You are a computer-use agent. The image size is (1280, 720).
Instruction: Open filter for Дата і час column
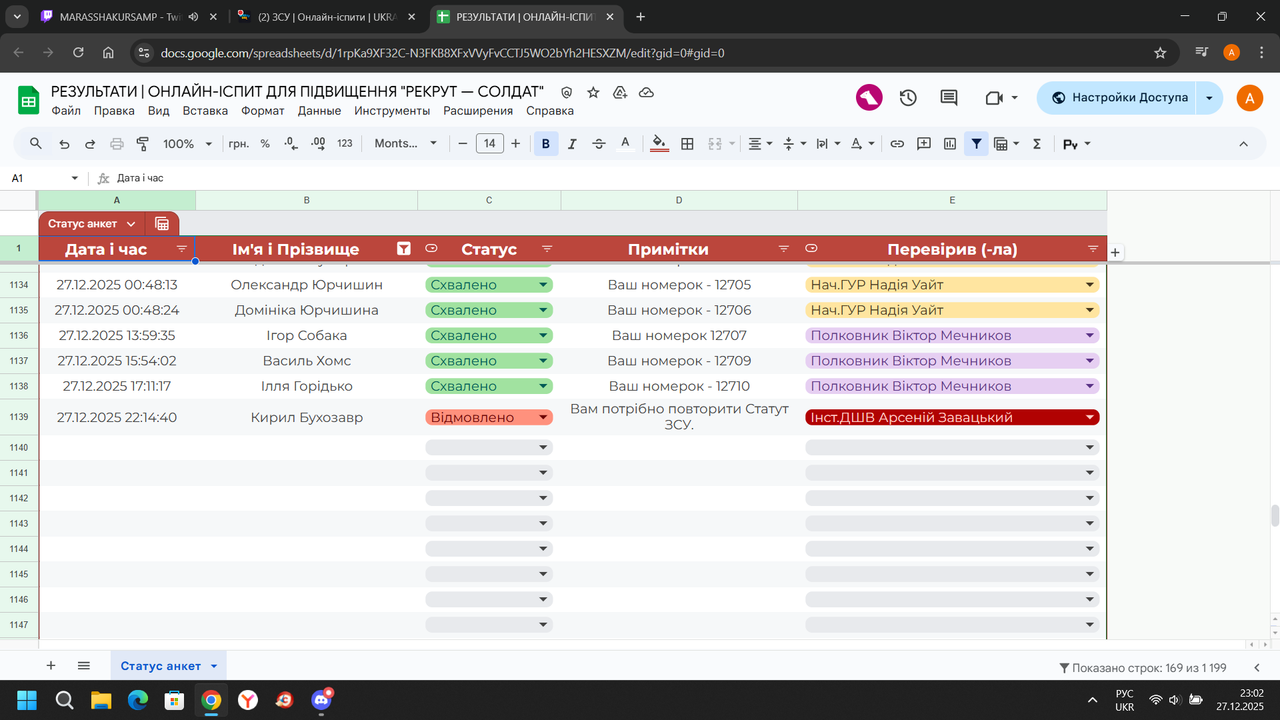coord(182,249)
